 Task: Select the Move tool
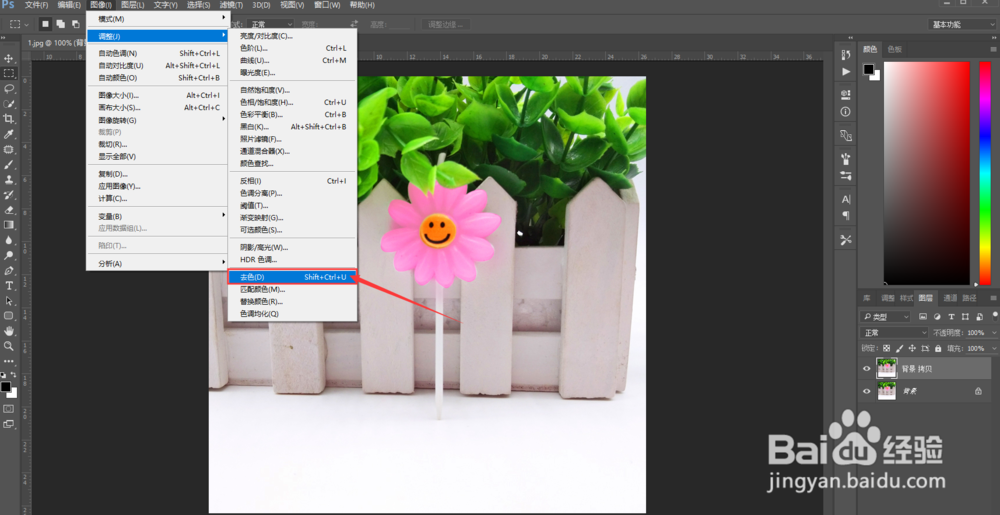tap(9, 58)
